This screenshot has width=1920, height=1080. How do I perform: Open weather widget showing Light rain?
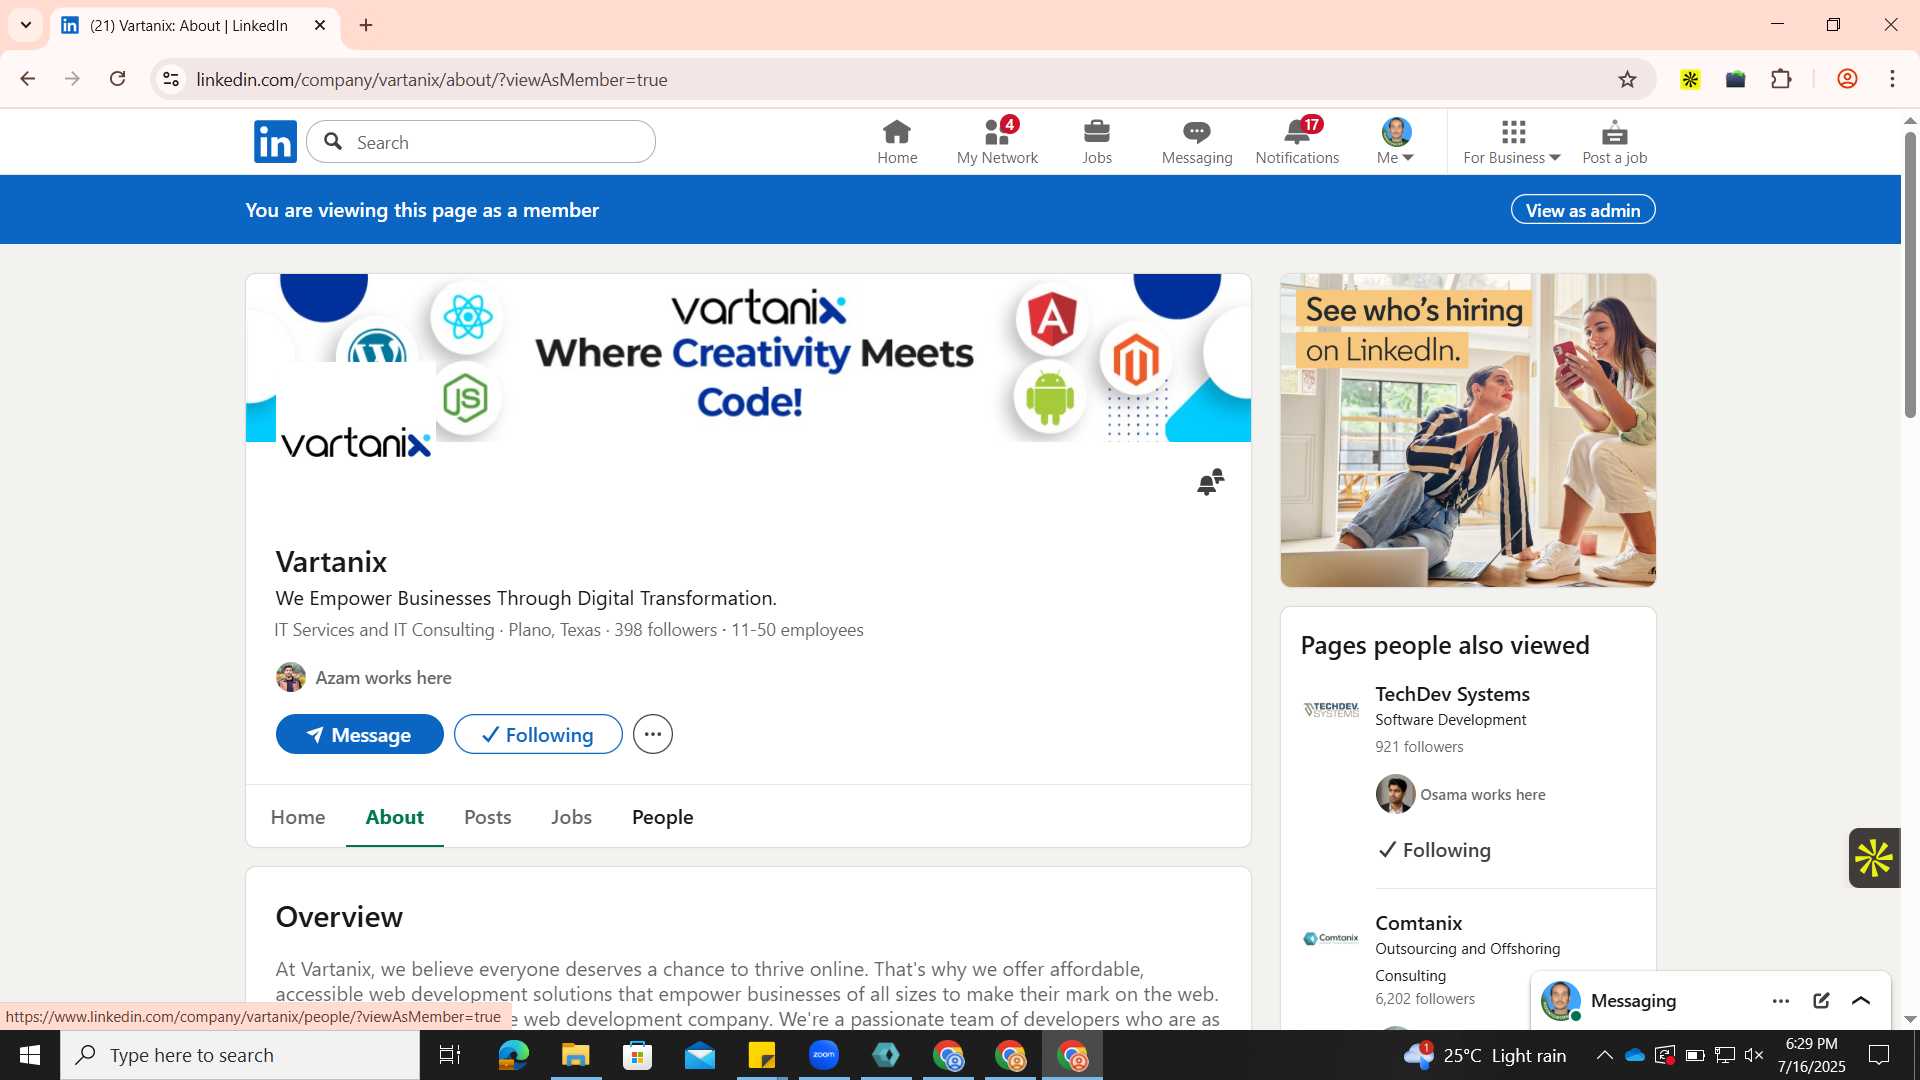tap(1484, 1055)
